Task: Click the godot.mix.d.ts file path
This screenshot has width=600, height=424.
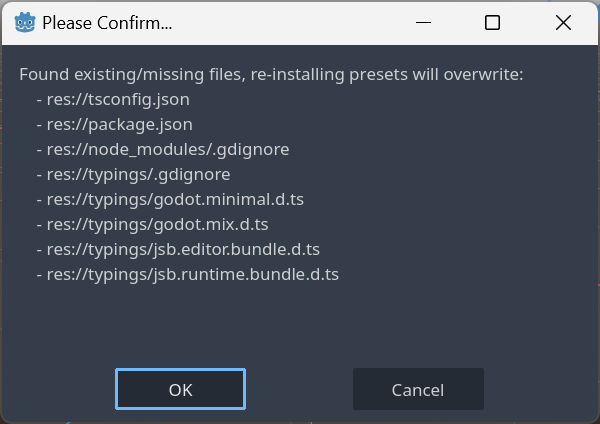Action: tap(152, 224)
